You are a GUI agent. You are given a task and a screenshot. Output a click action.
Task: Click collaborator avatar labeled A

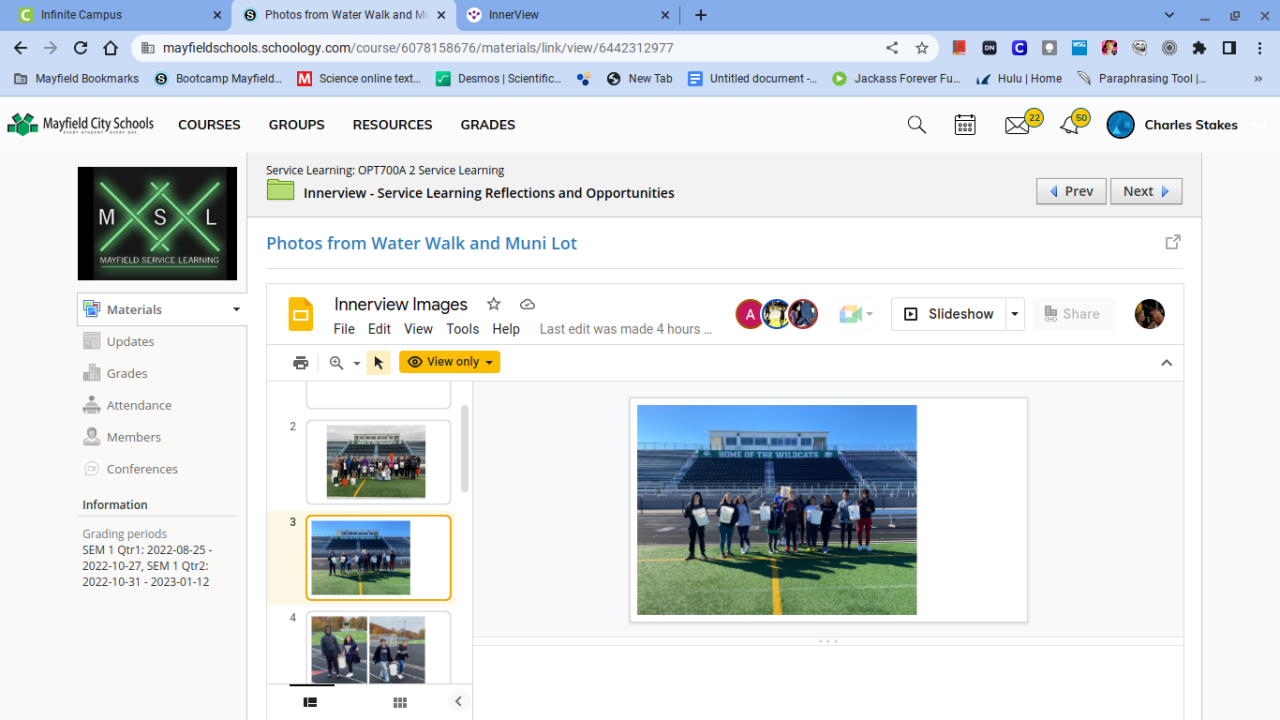(749, 314)
